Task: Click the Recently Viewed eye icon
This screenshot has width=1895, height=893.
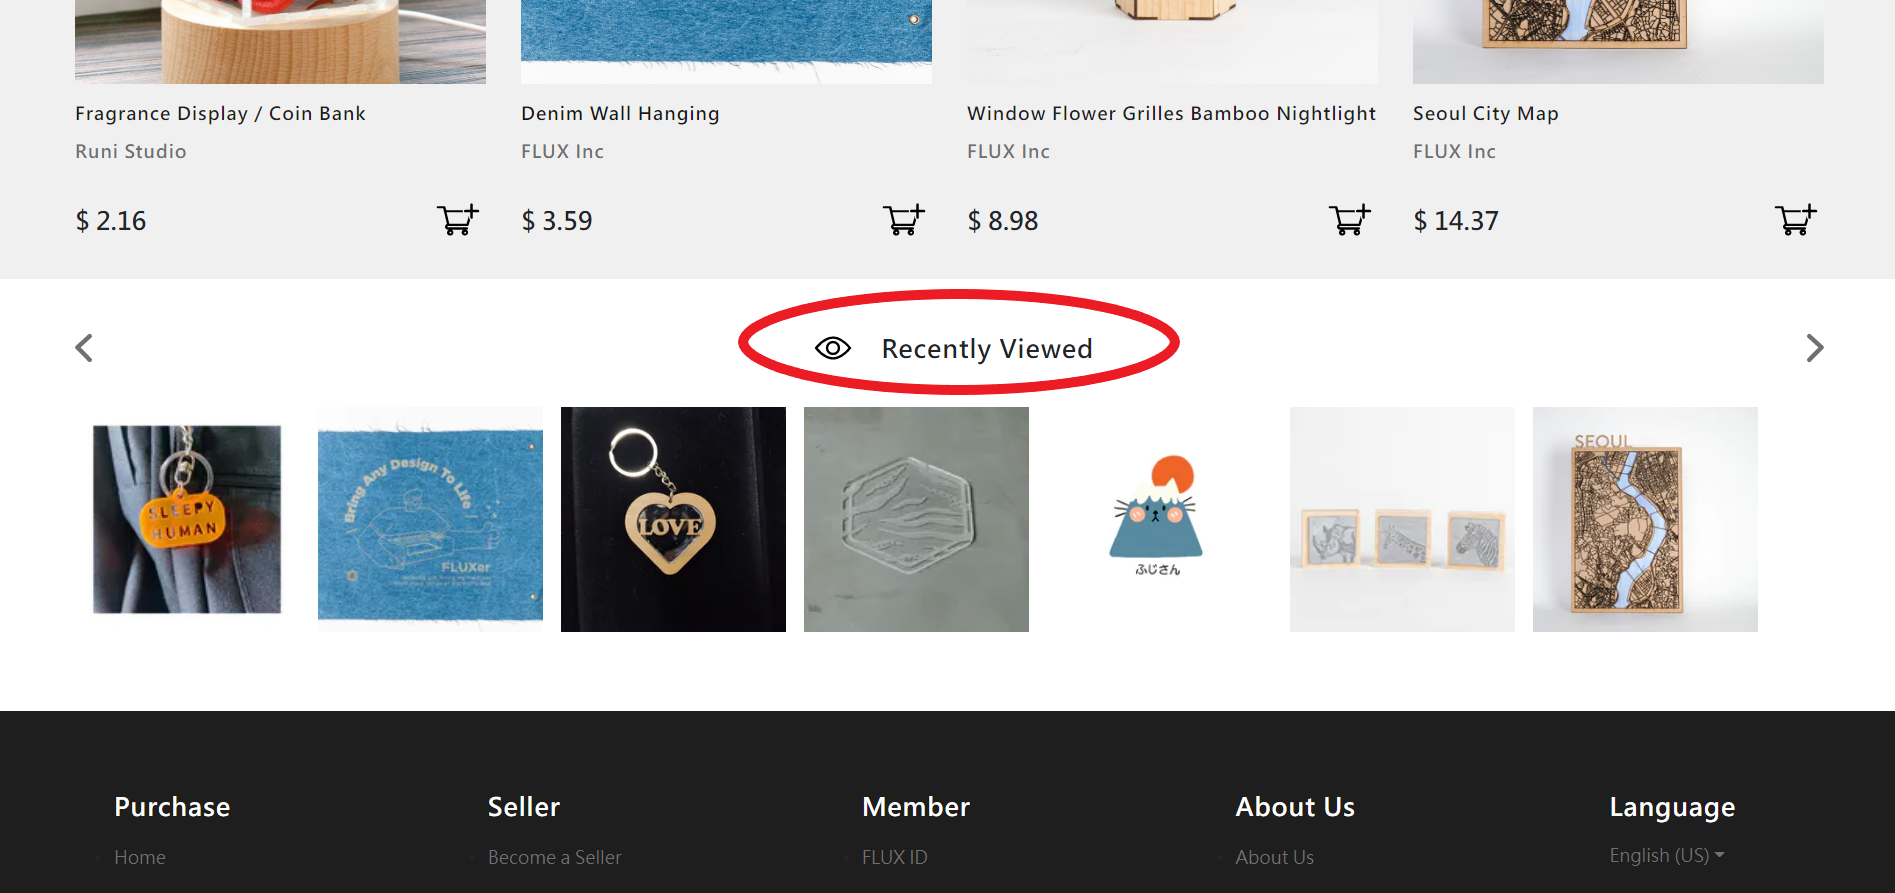Action: point(832,348)
